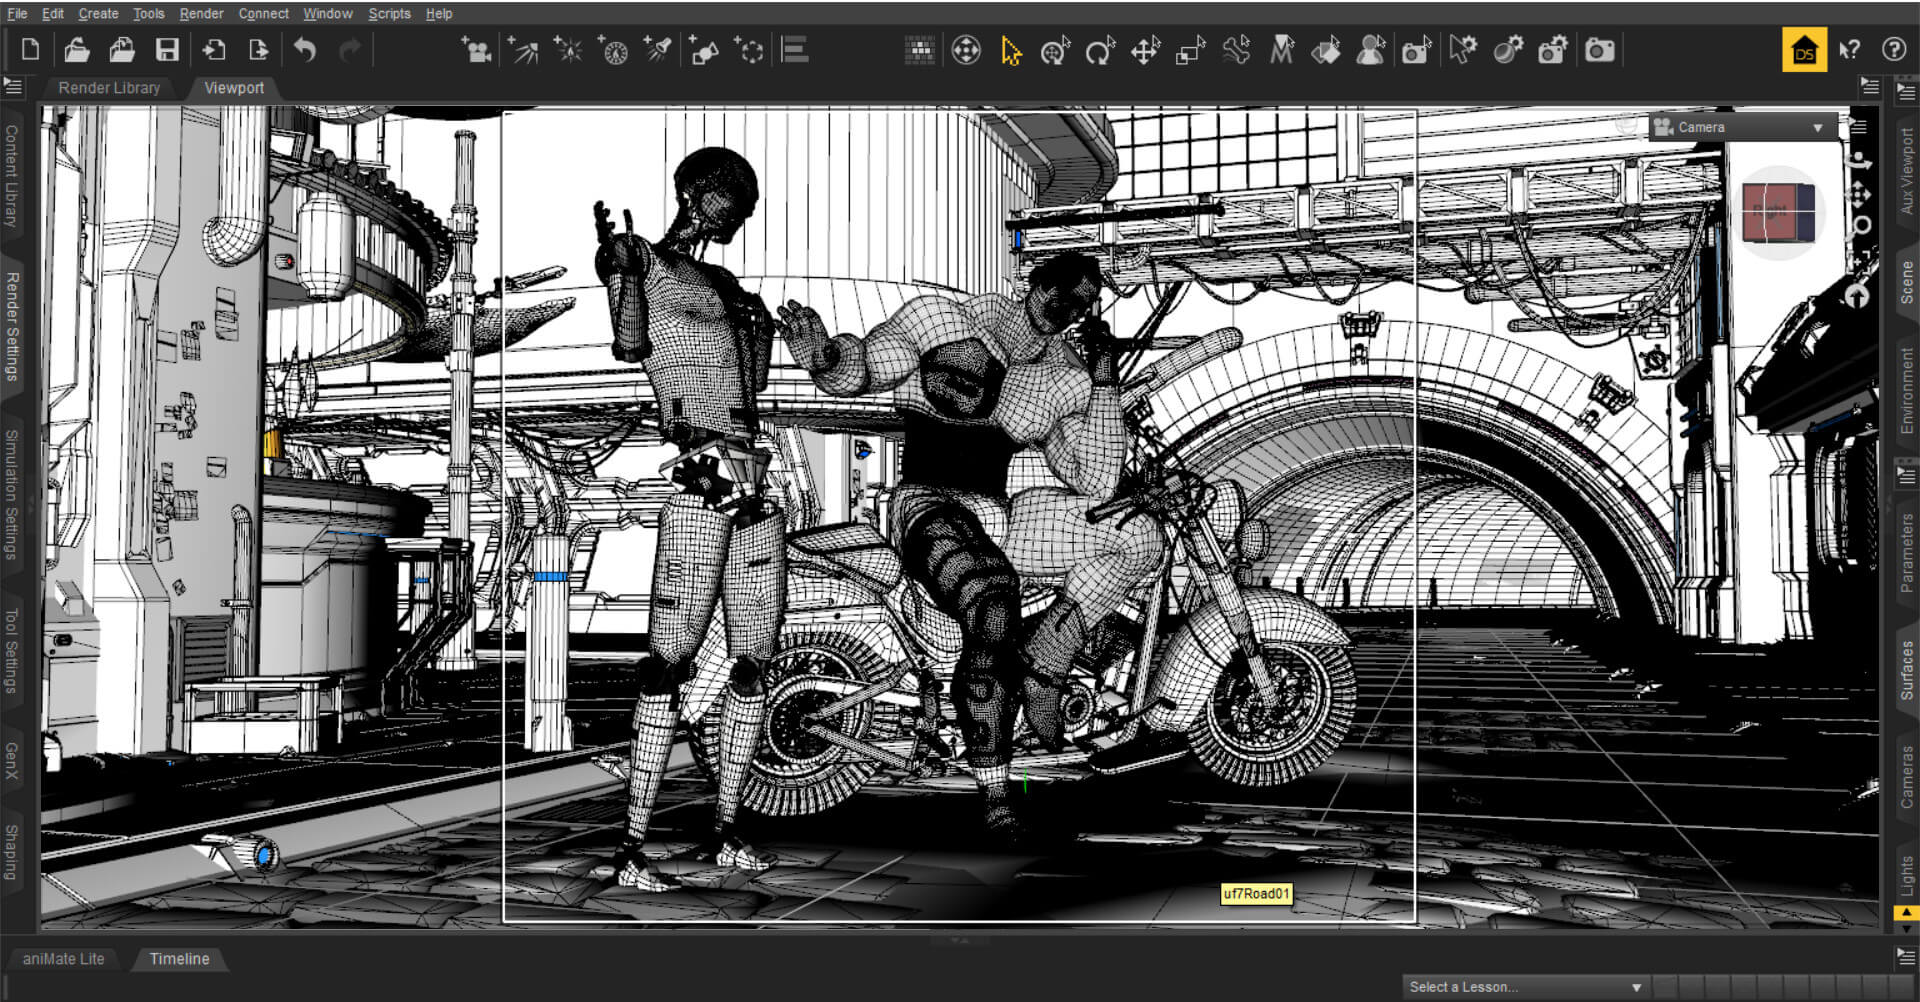The image size is (1920, 1002).
Task: Activate the Node Selection arrow tool
Action: click(x=1011, y=50)
